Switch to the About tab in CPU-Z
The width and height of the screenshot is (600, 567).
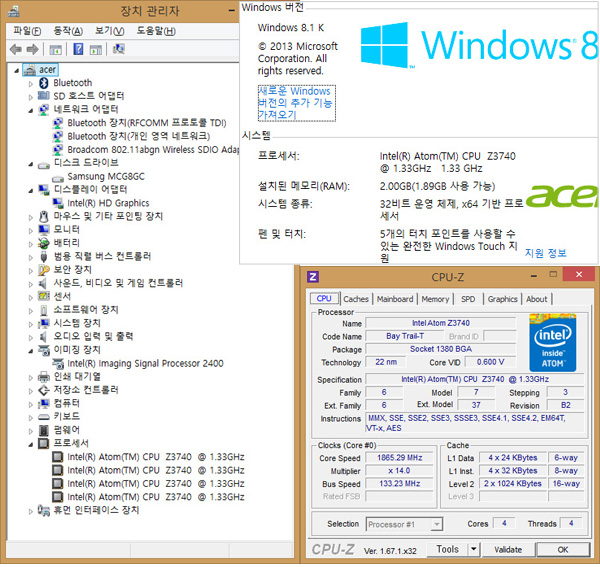536,299
